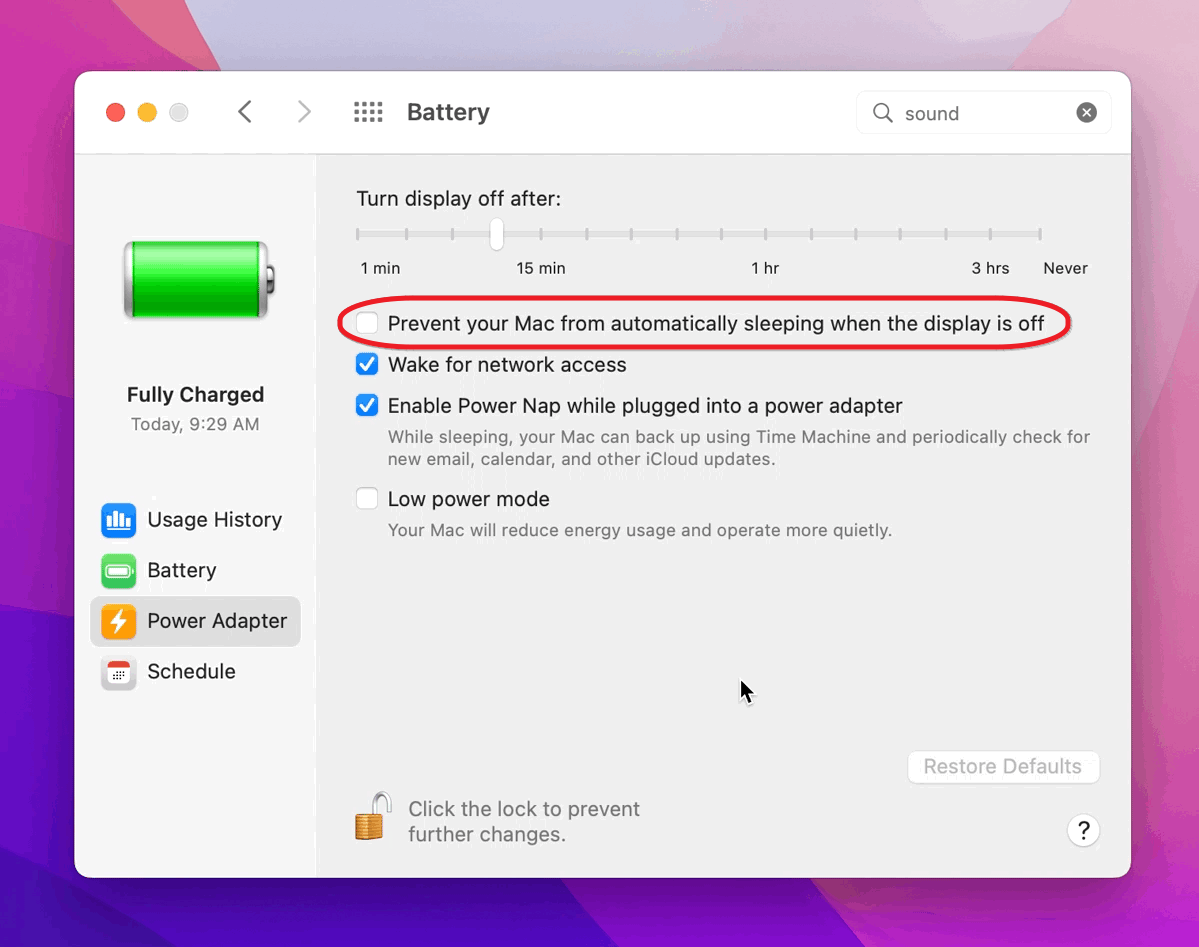
Task: Click the Power Adapter lightning bolt icon
Action: coord(118,621)
